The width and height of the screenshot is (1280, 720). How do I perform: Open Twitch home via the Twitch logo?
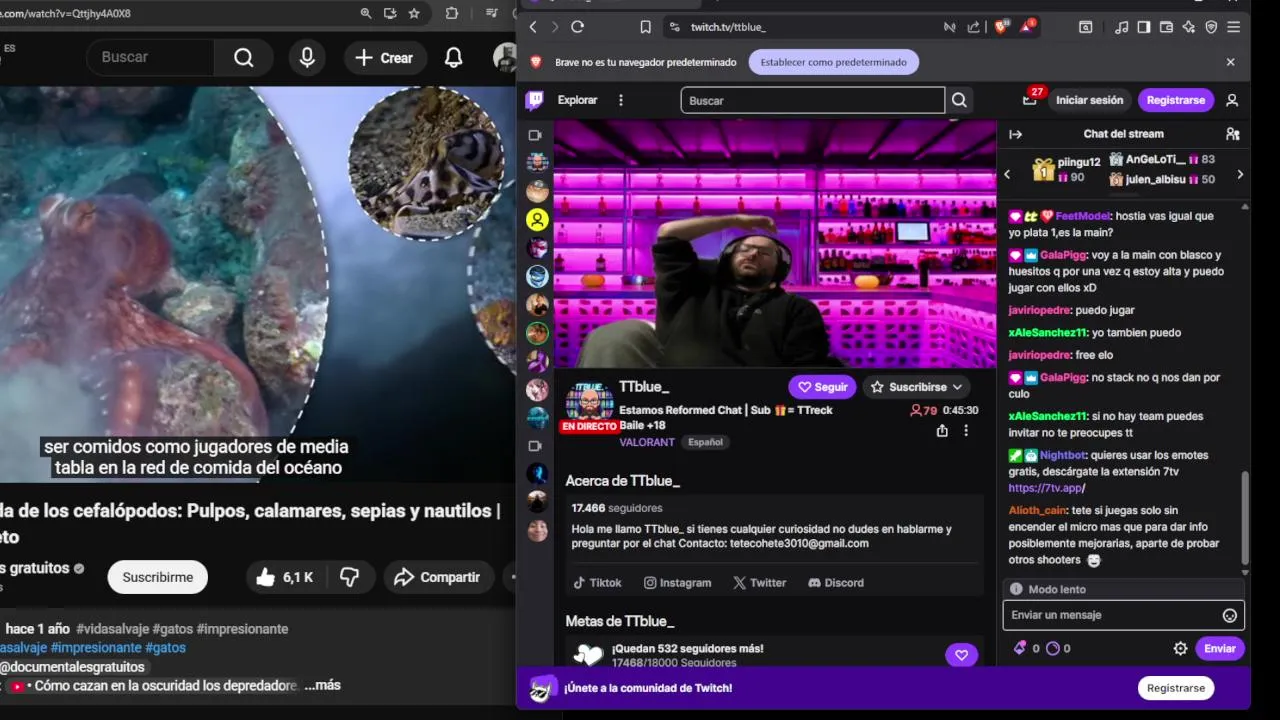(535, 100)
